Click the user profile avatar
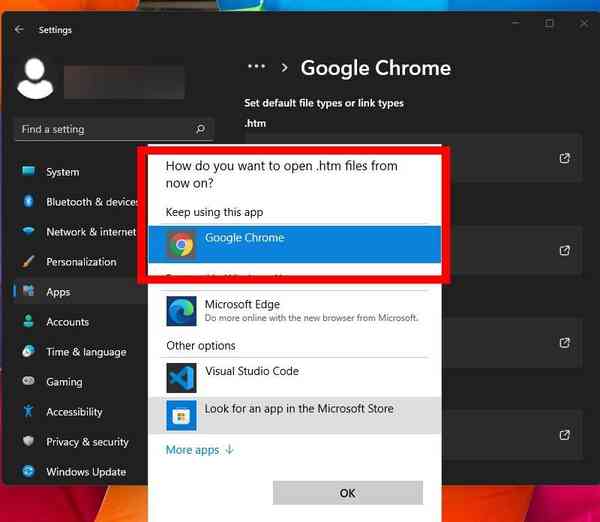Screen dimensions: 600x522 pyautogui.click(x=35, y=81)
